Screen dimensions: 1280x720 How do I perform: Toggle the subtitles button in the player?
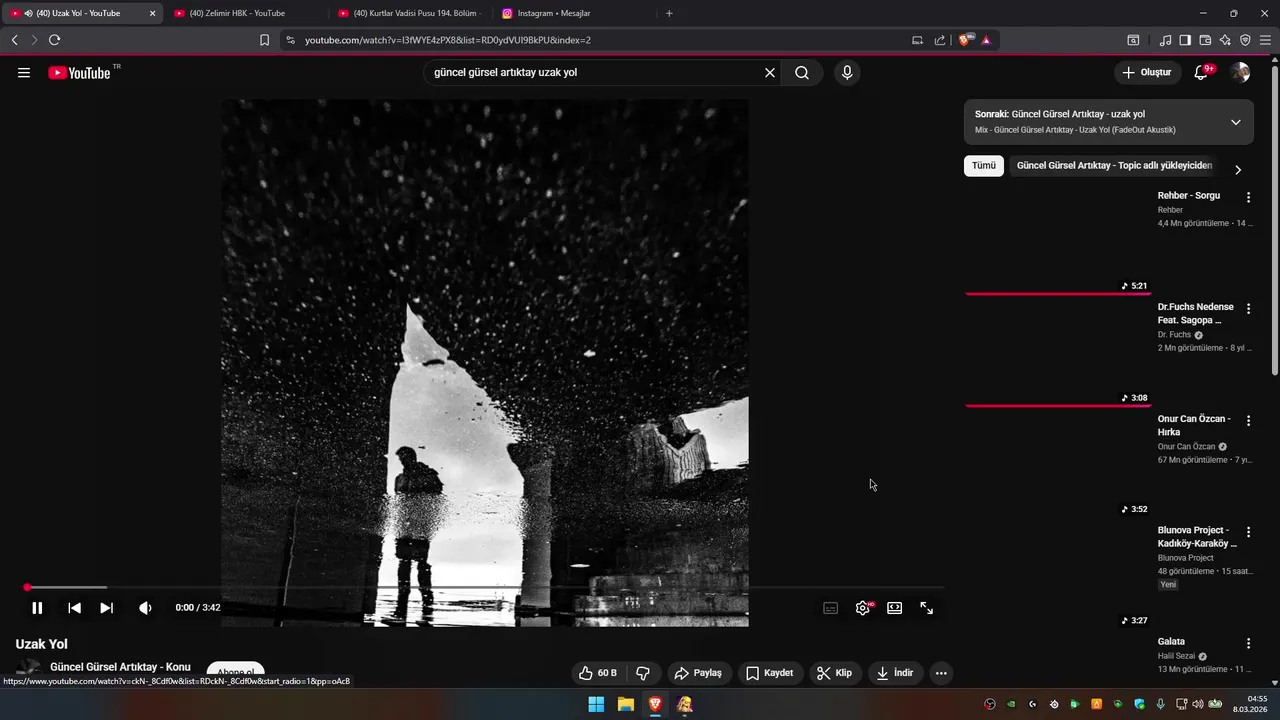830,608
